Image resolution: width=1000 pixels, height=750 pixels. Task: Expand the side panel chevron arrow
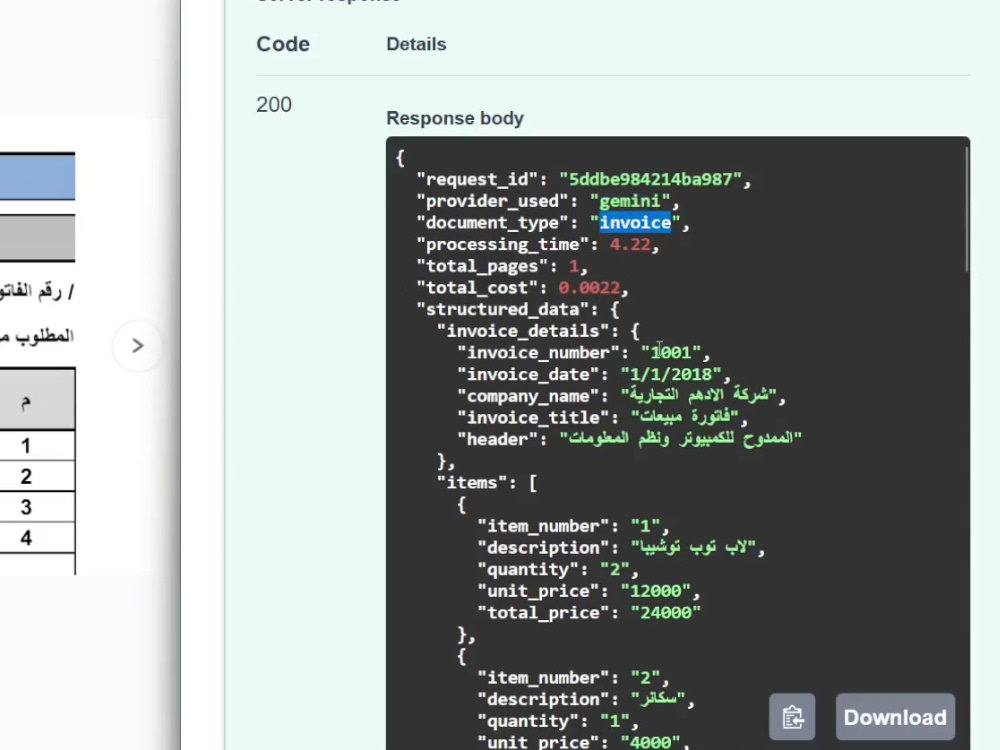coord(137,346)
